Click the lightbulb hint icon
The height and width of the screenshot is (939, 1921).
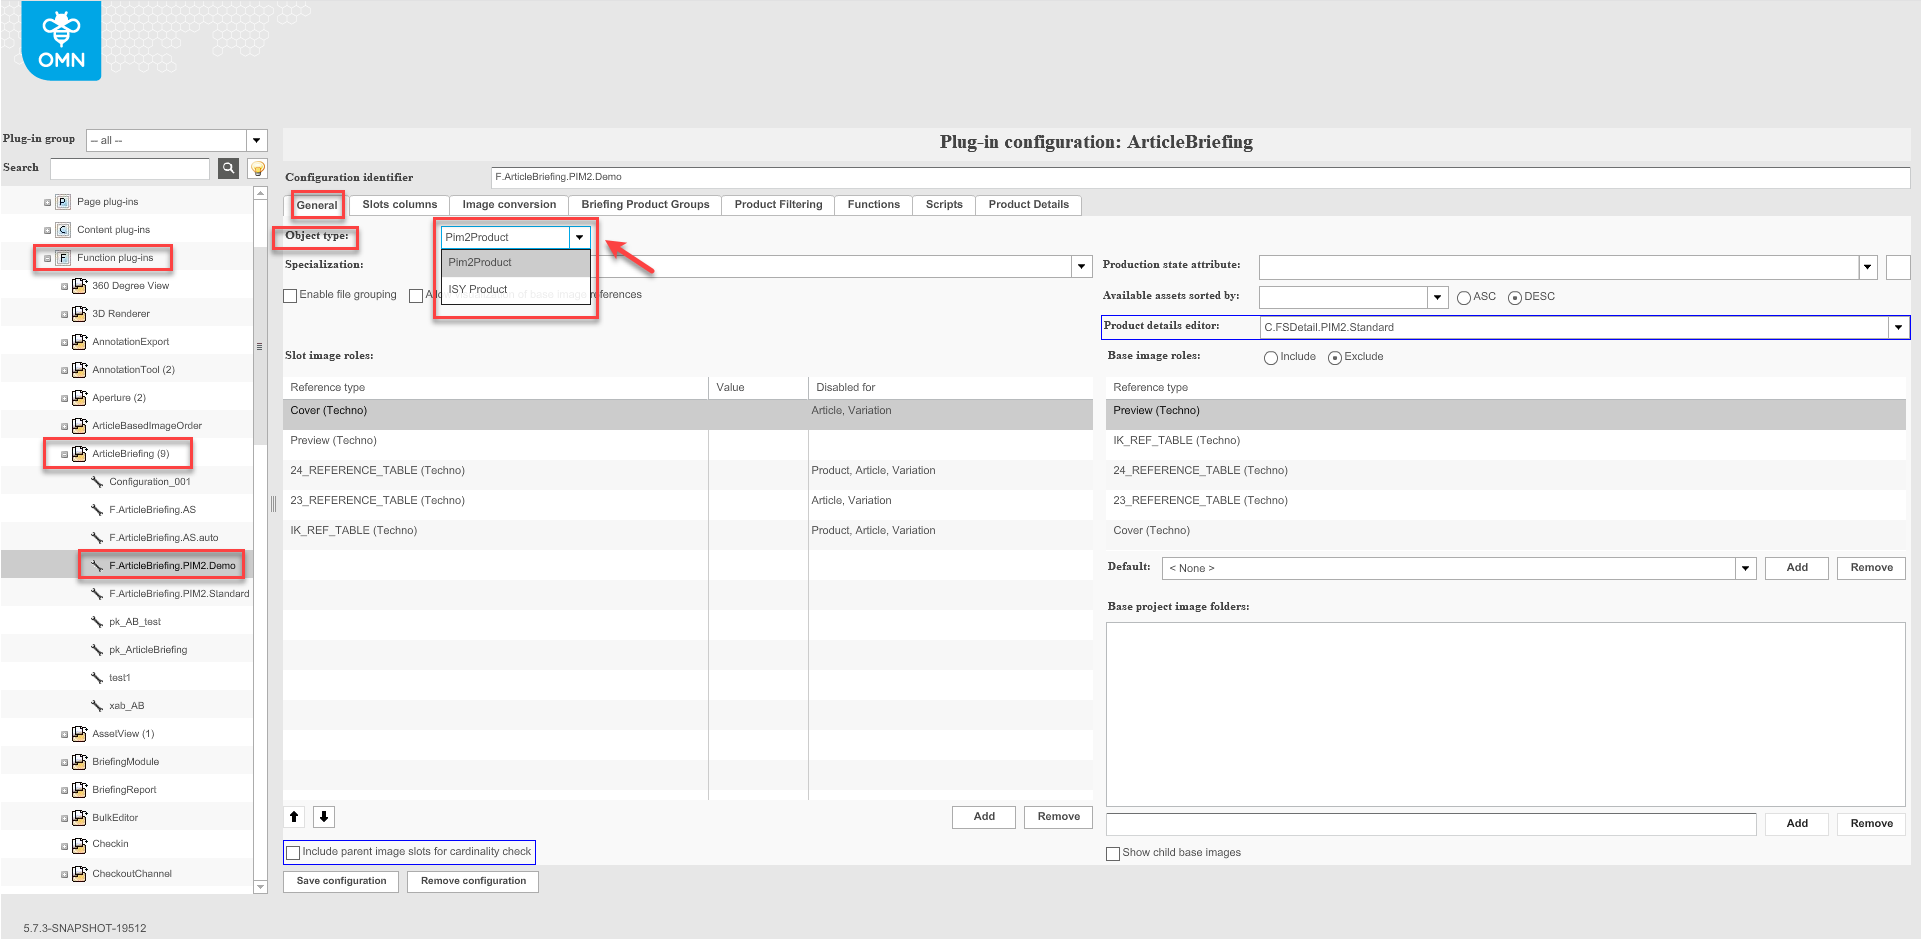(257, 168)
